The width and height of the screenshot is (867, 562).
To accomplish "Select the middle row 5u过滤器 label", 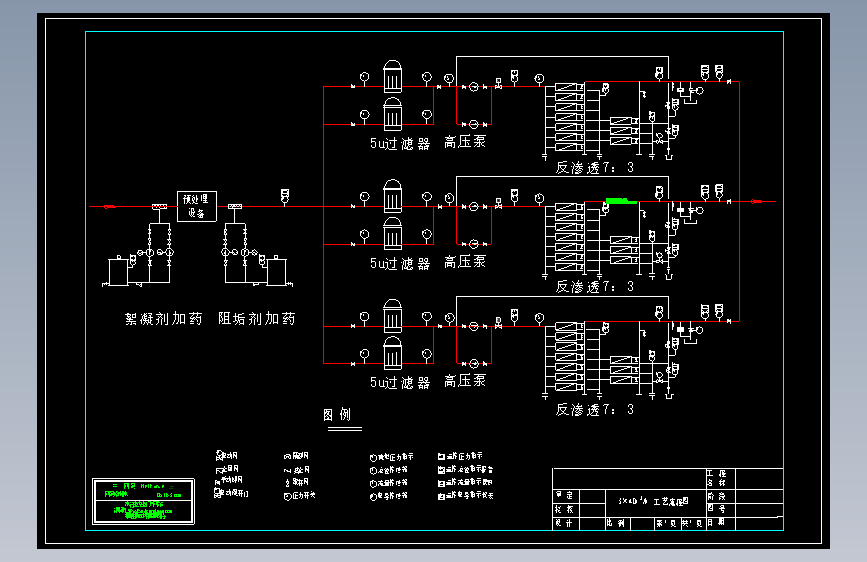I will tap(400, 263).
